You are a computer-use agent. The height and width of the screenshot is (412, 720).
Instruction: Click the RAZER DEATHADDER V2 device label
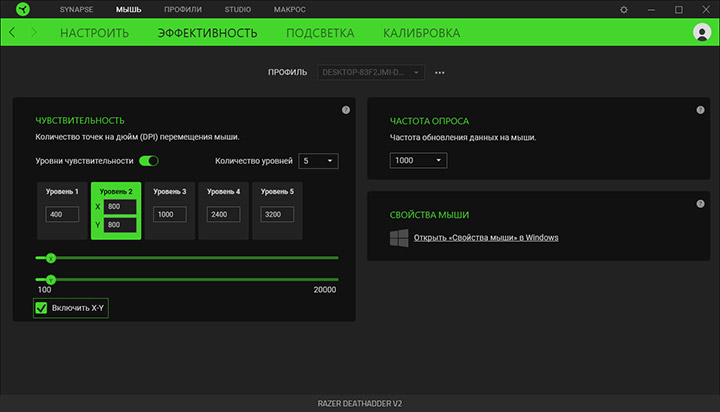pos(360,404)
